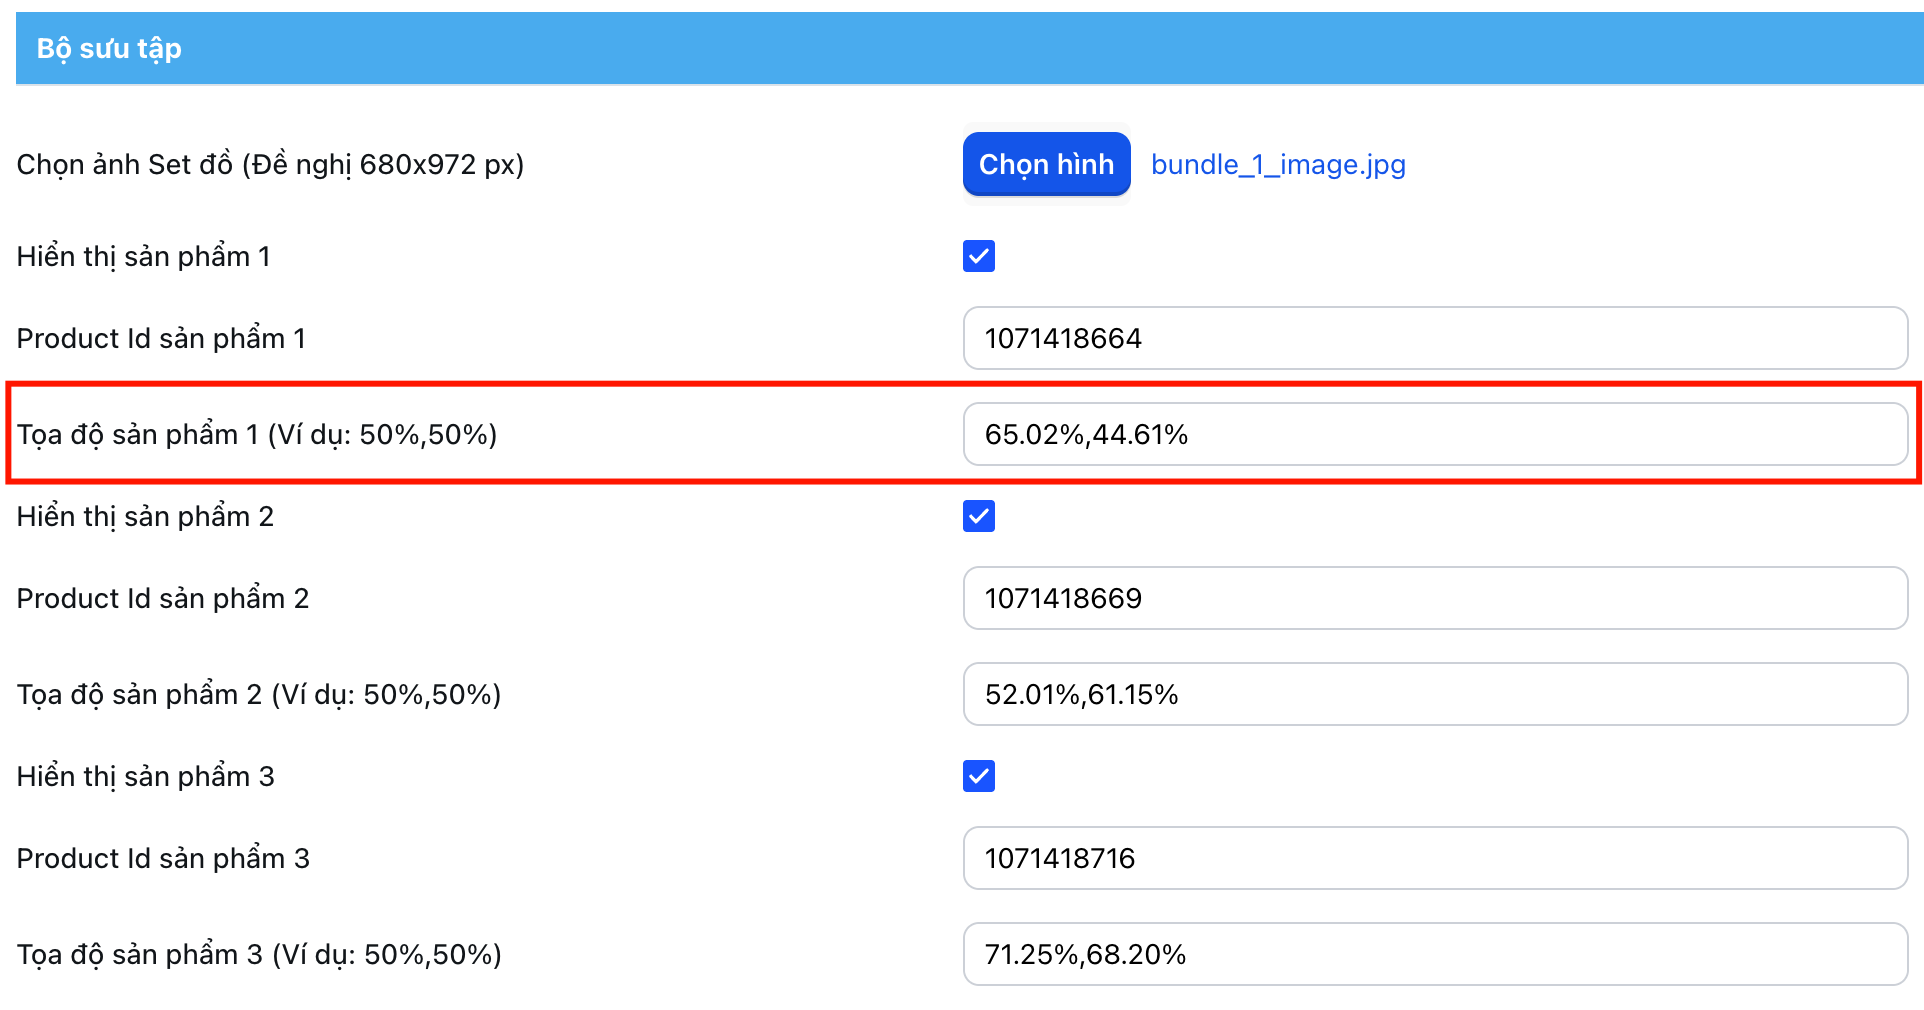This screenshot has width=1924, height=1010.
Task: Uncheck the Hiển thị sản phẩm 1 checkbox
Action: [x=978, y=256]
